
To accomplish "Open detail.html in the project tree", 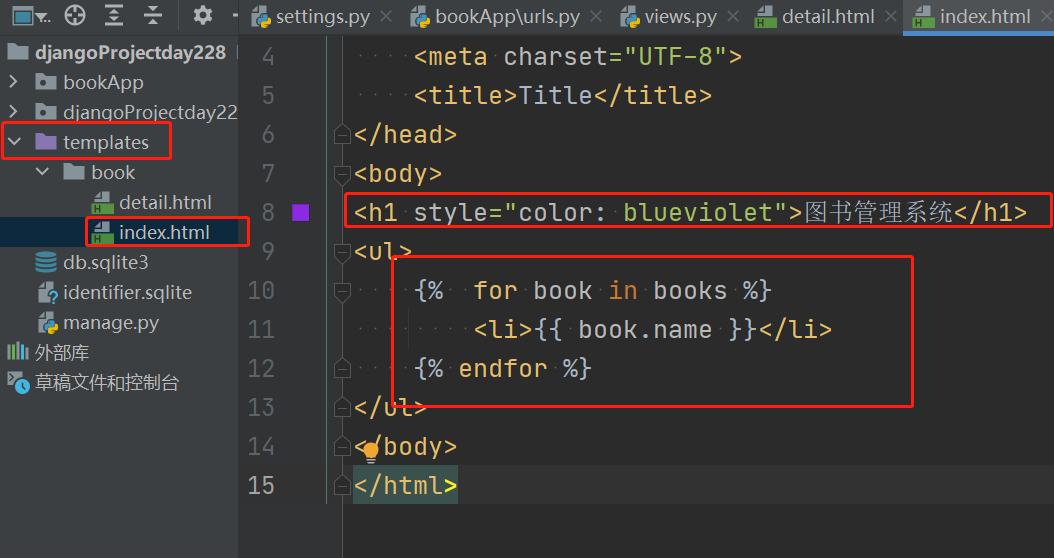I will 165,202.
